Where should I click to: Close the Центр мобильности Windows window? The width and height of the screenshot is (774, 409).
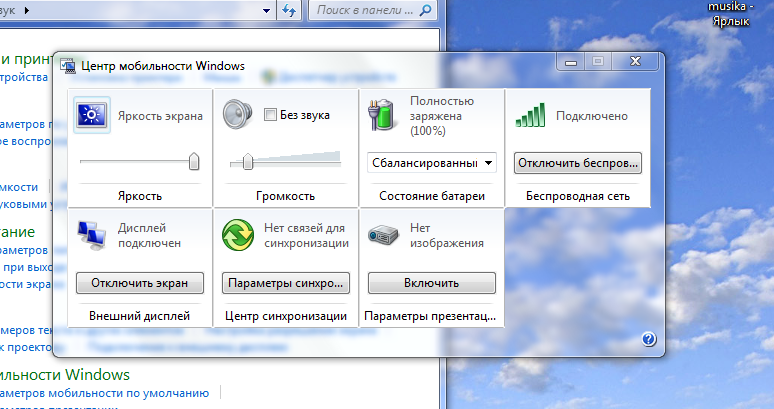click(x=635, y=62)
